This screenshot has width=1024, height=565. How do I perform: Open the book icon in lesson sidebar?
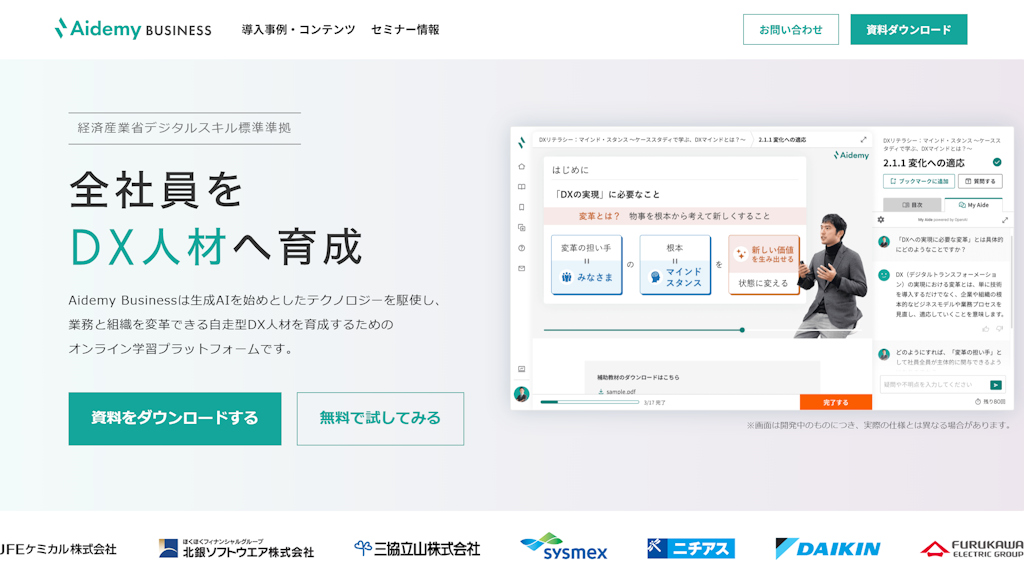pos(521,187)
